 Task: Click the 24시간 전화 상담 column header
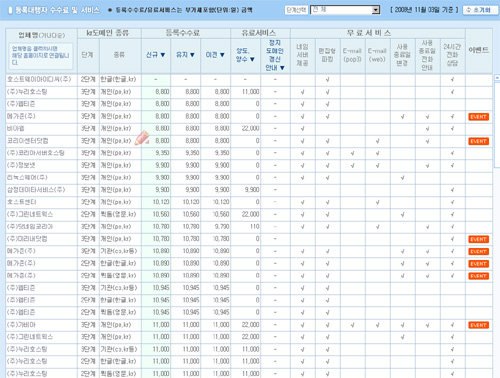[x=452, y=55]
